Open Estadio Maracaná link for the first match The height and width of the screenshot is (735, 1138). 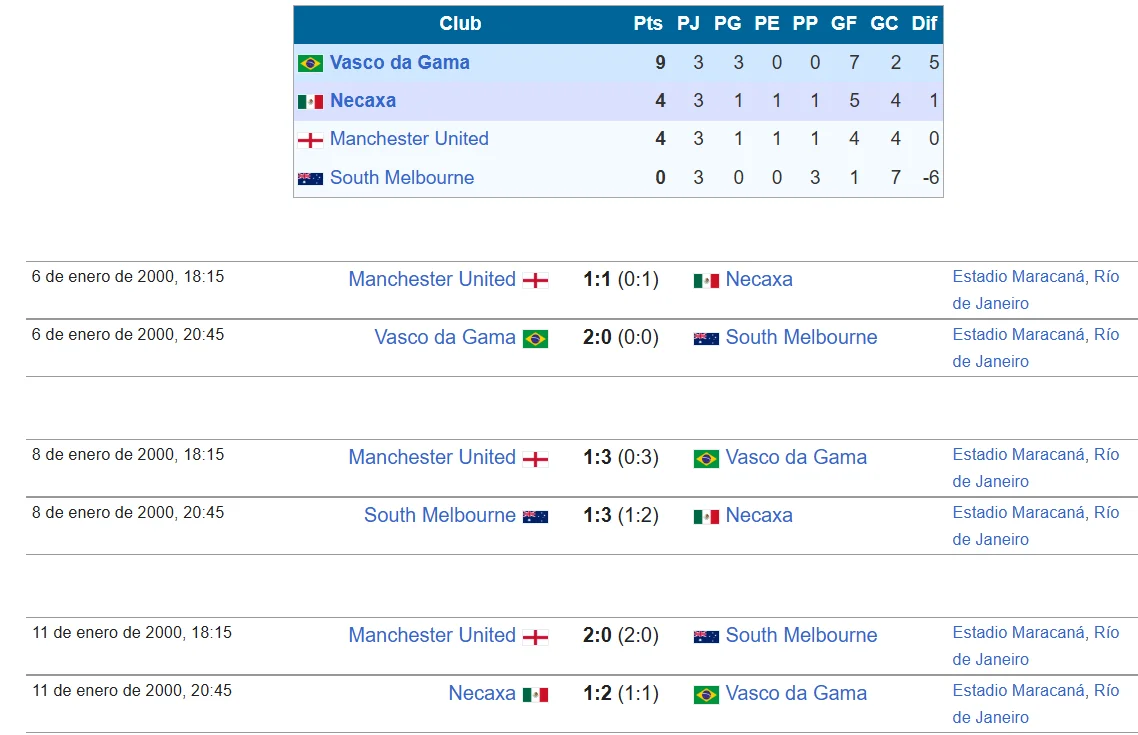pos(1018,277)
